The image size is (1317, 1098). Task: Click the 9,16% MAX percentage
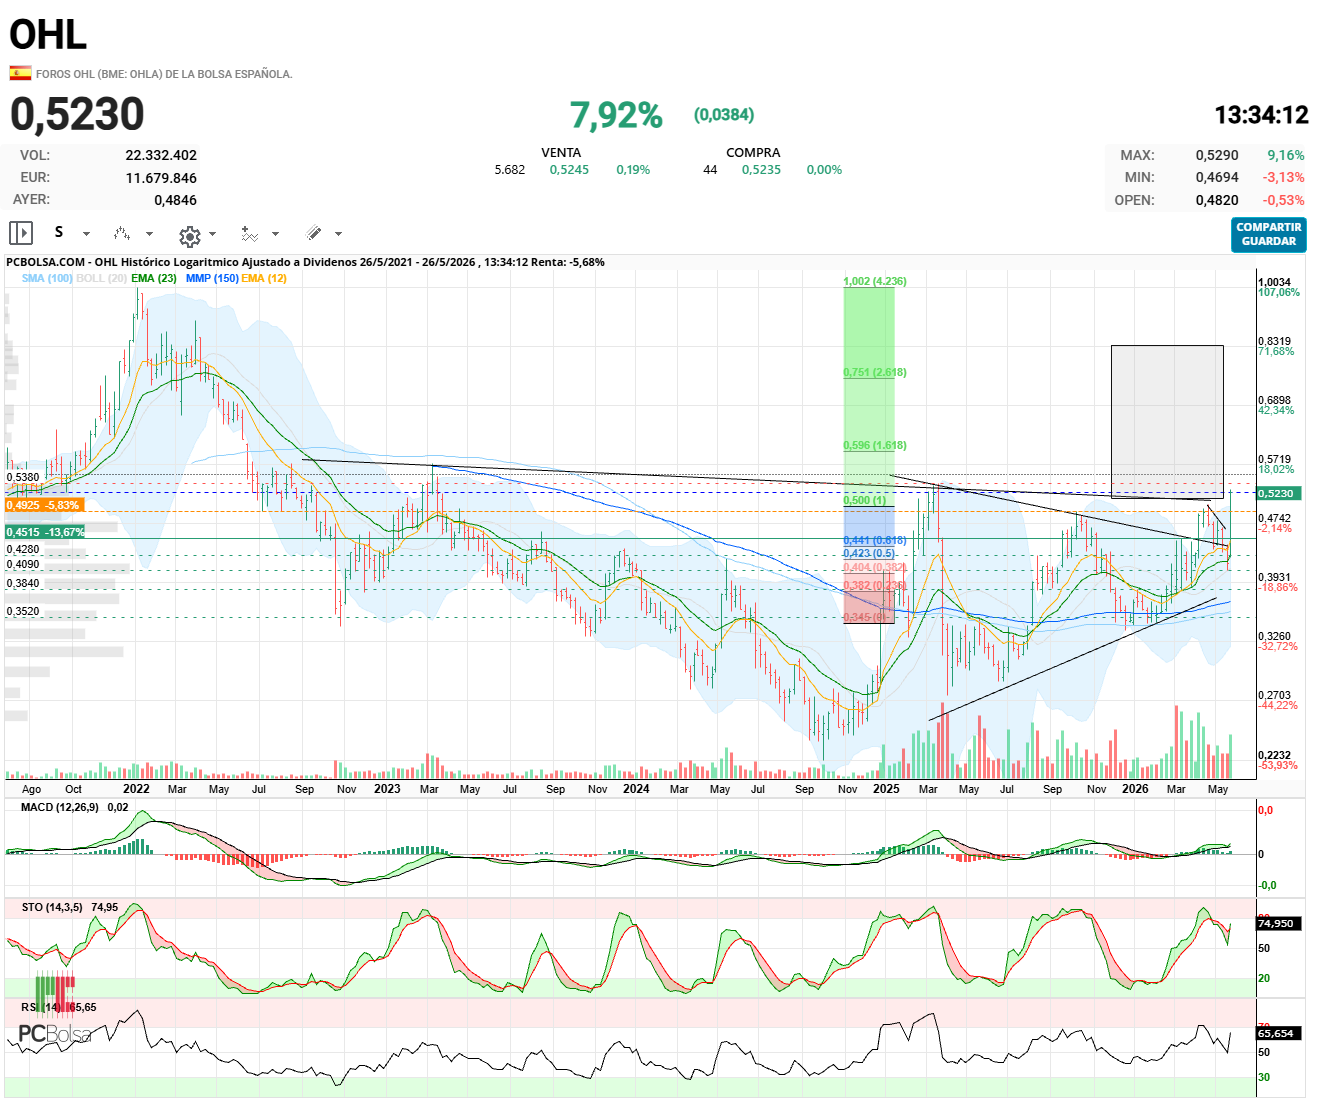click(x=1286, y=155)
